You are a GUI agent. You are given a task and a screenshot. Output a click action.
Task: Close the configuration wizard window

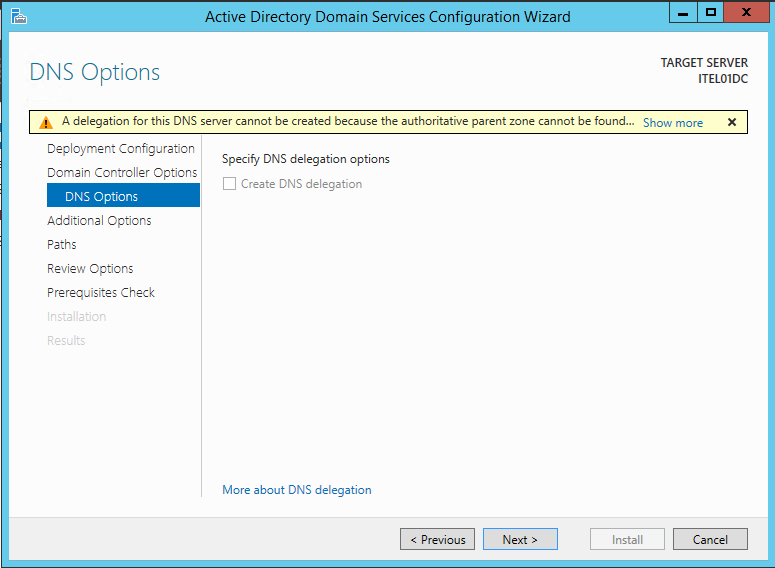pos(746,13)
